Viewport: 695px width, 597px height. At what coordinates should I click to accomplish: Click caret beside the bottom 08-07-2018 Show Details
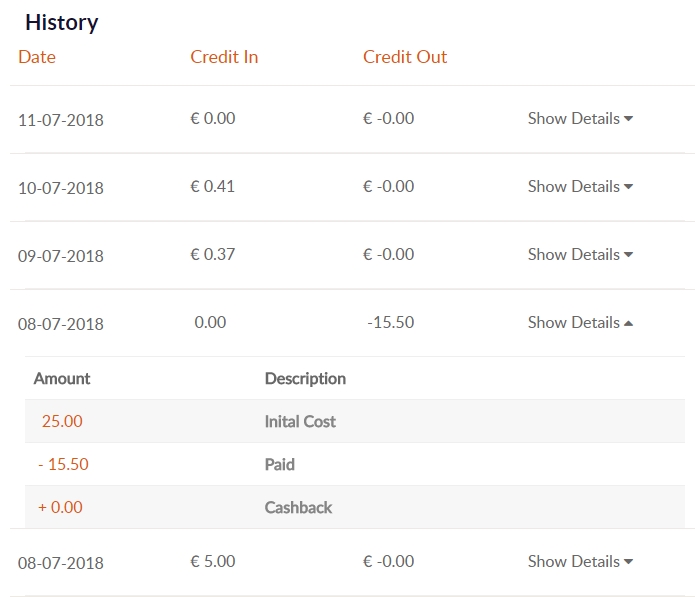tap(628, 562)
